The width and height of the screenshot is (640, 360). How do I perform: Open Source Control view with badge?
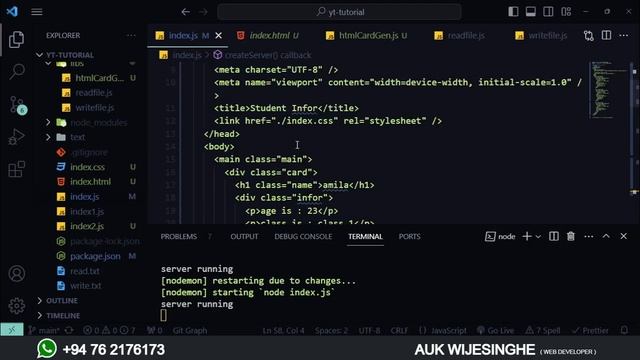pyautogui.click(x=17, y=105)
